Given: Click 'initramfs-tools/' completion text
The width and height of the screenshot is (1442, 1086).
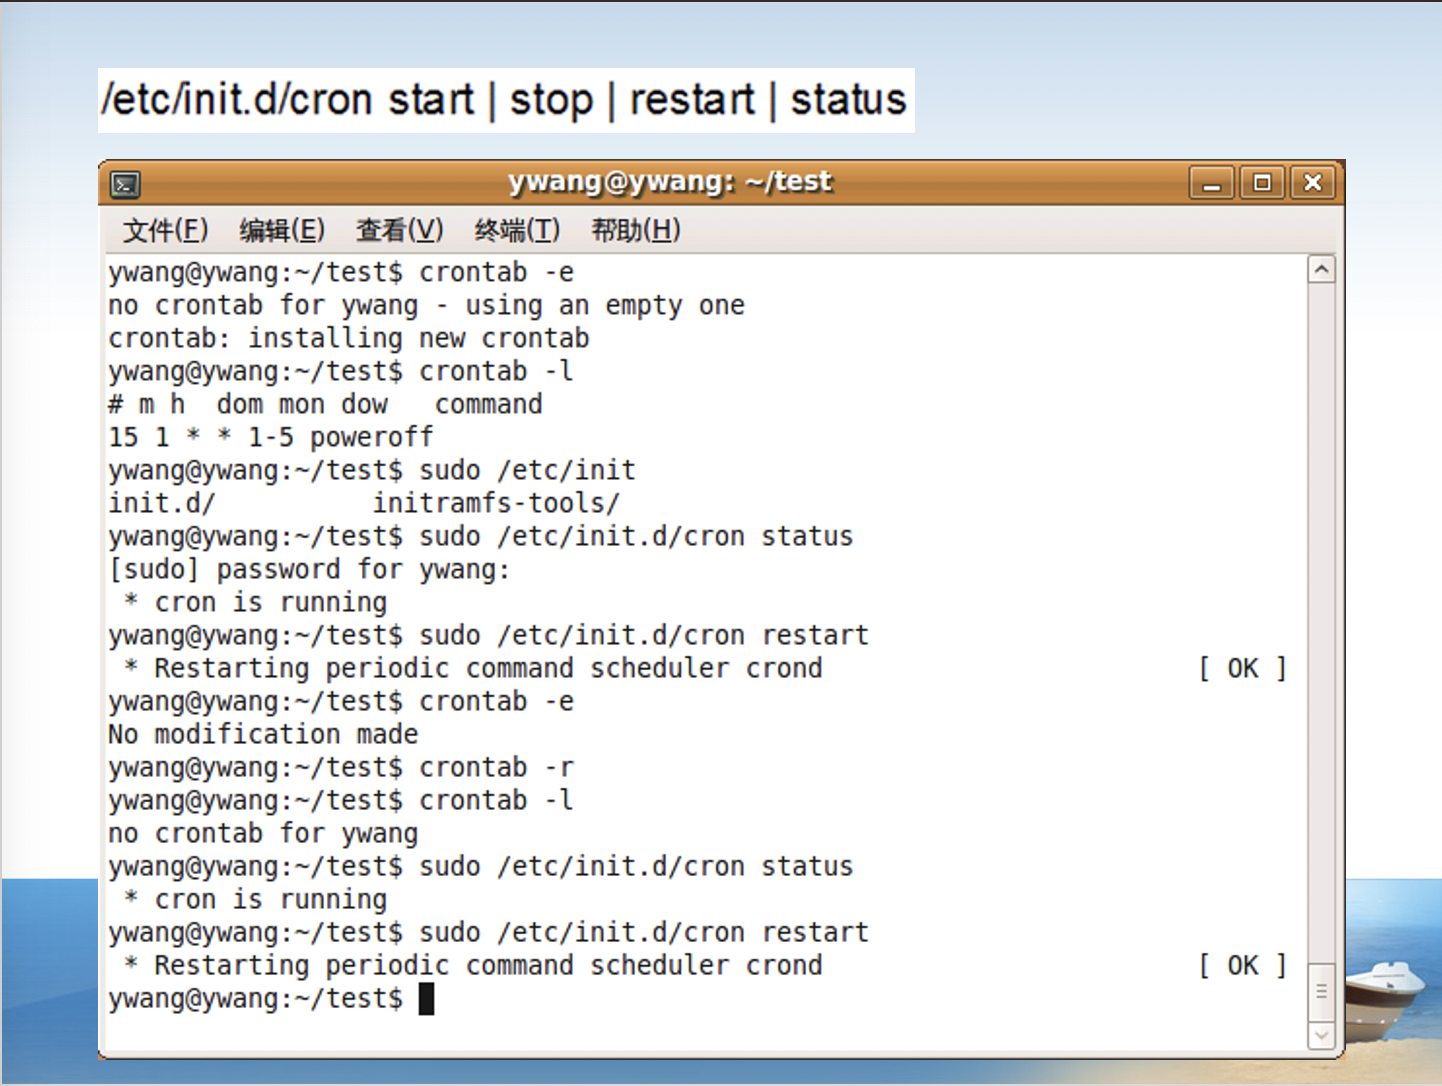Looking at the screenshot, I should click(496, 504).
